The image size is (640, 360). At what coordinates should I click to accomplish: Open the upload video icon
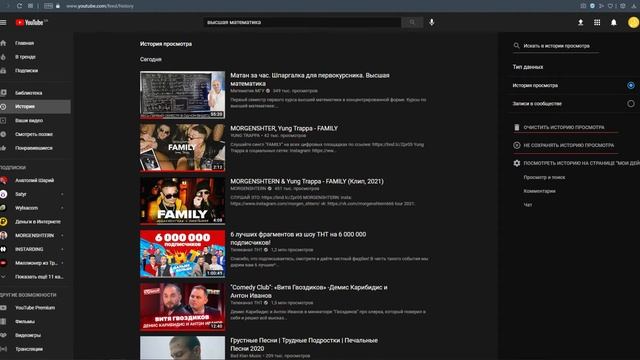point(580,22)
